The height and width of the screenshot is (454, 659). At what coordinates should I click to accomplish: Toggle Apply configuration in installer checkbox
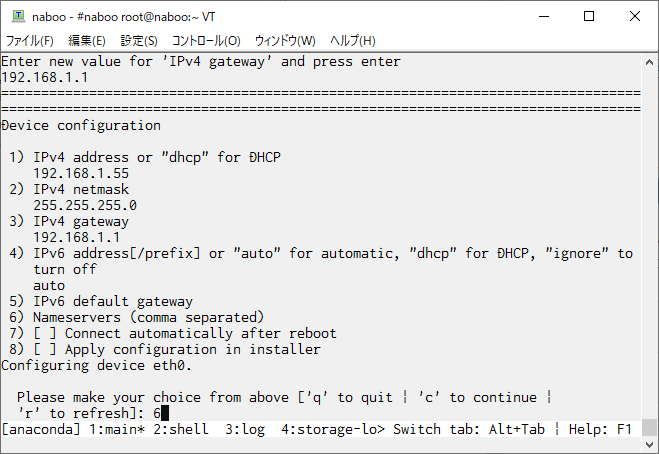[x=45, y=349]
